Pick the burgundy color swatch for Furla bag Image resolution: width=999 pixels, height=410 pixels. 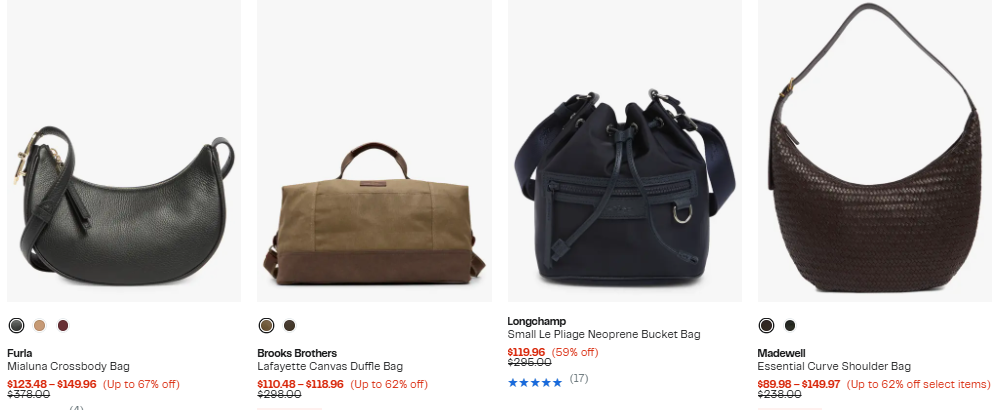pos(62,325)
